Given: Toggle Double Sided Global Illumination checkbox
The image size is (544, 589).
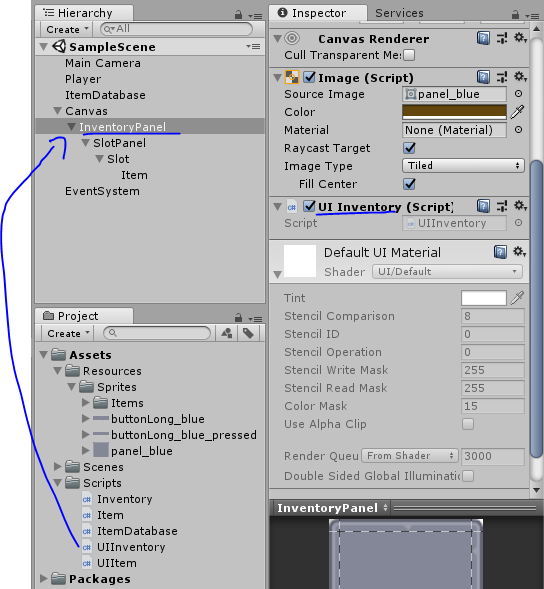Looking at the screenshot, I should [468, 476].
